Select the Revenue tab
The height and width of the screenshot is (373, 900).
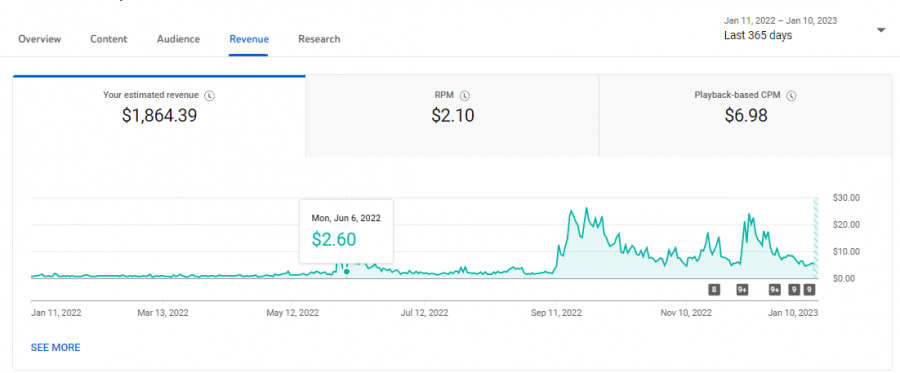point(249,39)
